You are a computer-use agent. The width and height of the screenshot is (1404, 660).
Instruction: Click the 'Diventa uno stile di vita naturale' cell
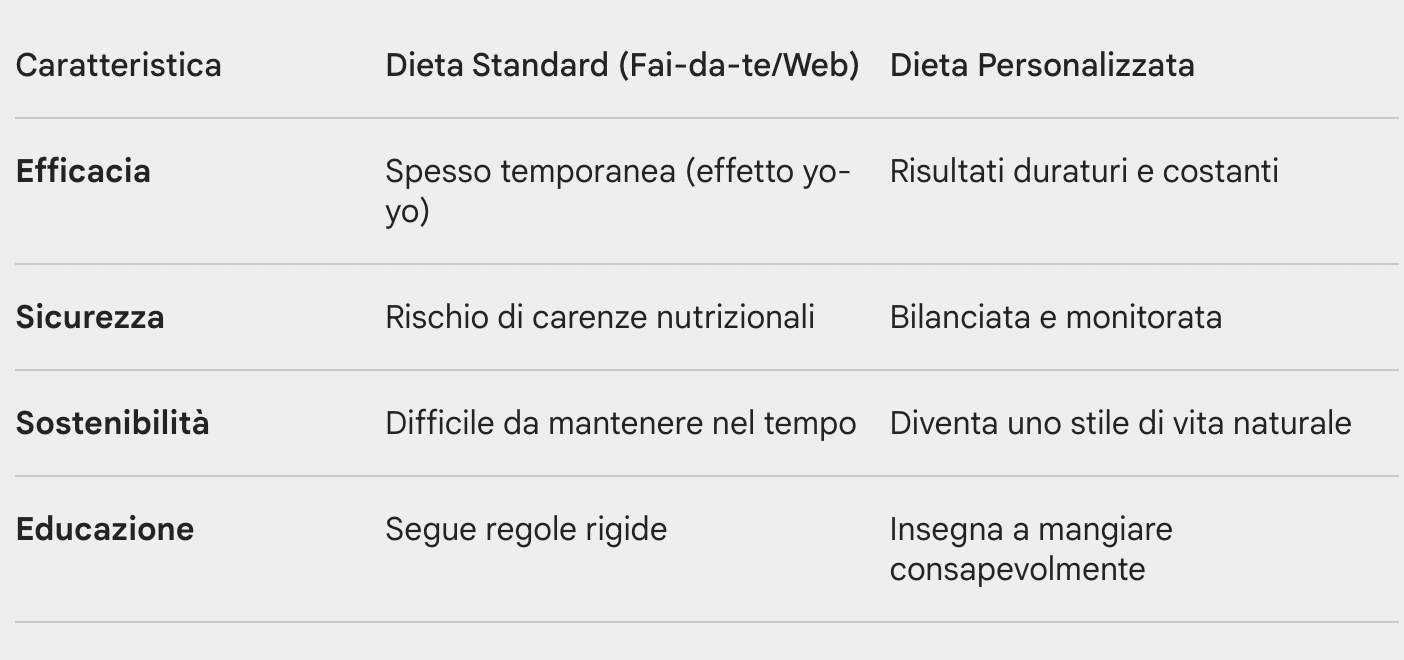[x=1120, y=423]
